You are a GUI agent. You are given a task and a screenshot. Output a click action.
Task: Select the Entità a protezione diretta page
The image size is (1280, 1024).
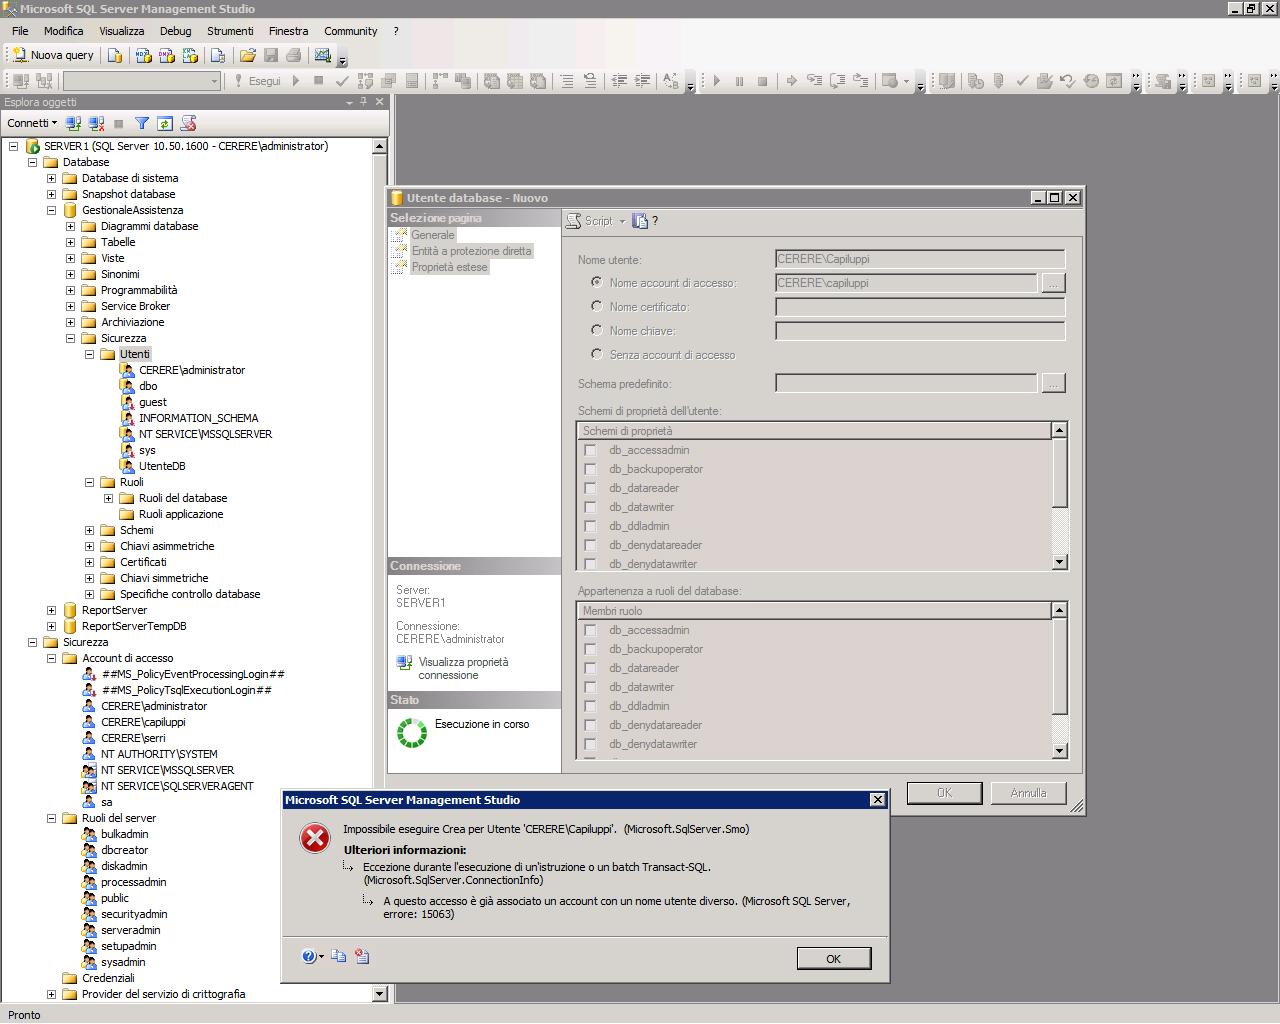(x=471, y=251)
